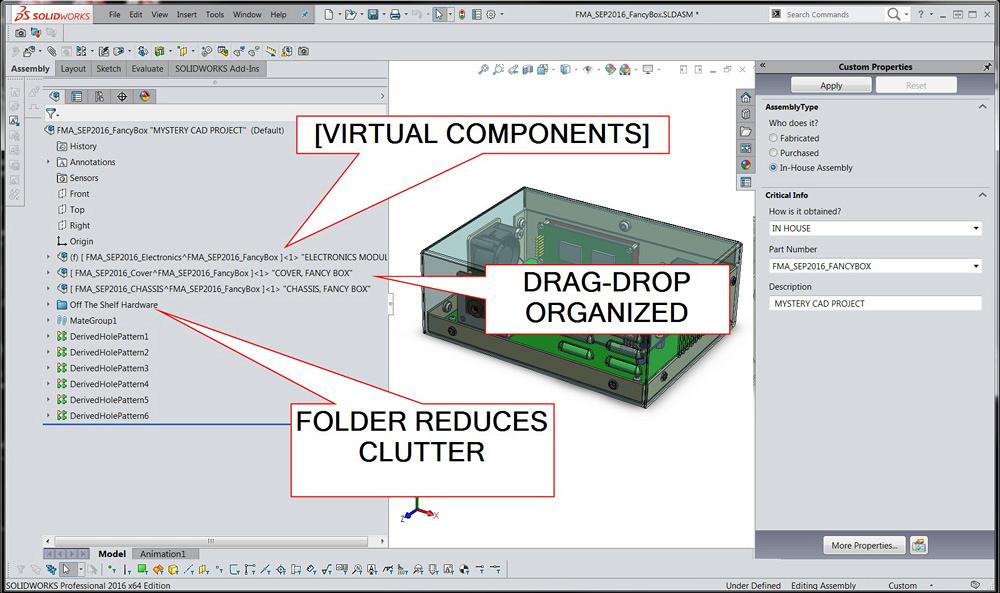Screen dimensions: 1000x593
Task: Click the Save floppy disk icon
Action: [373, 14]
